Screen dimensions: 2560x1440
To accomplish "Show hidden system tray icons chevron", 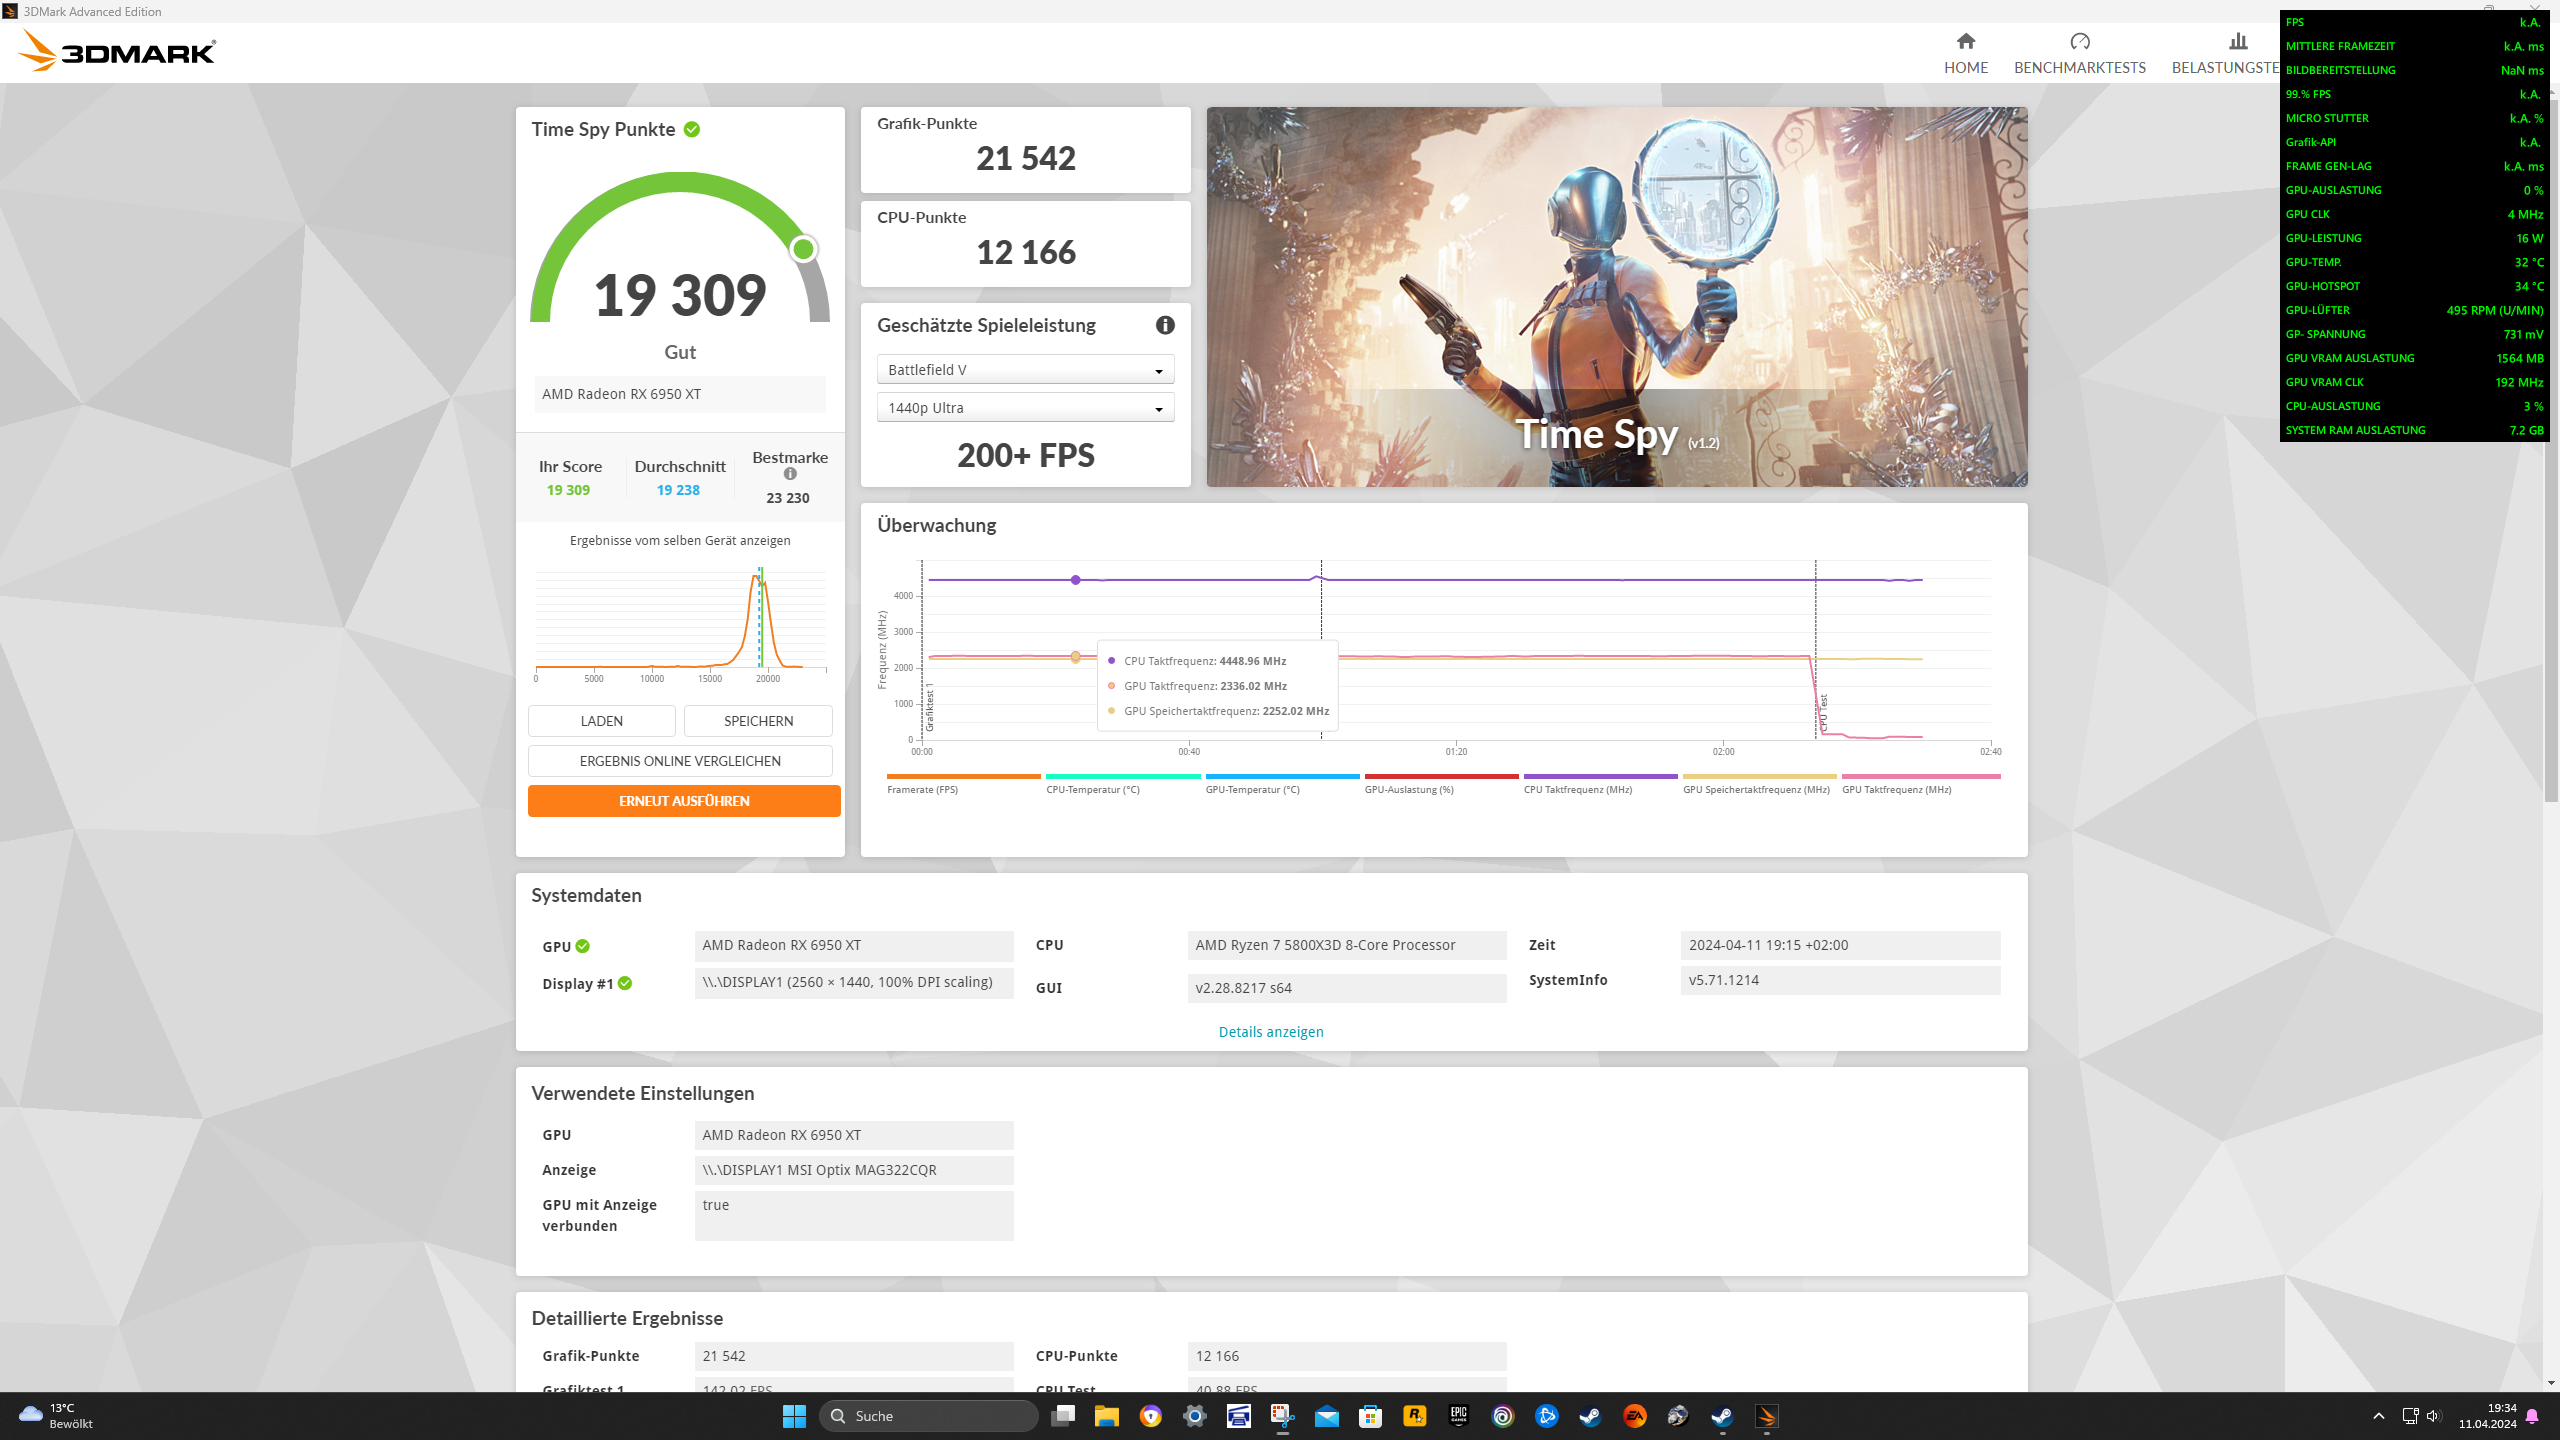I will coord(2378,1416).
